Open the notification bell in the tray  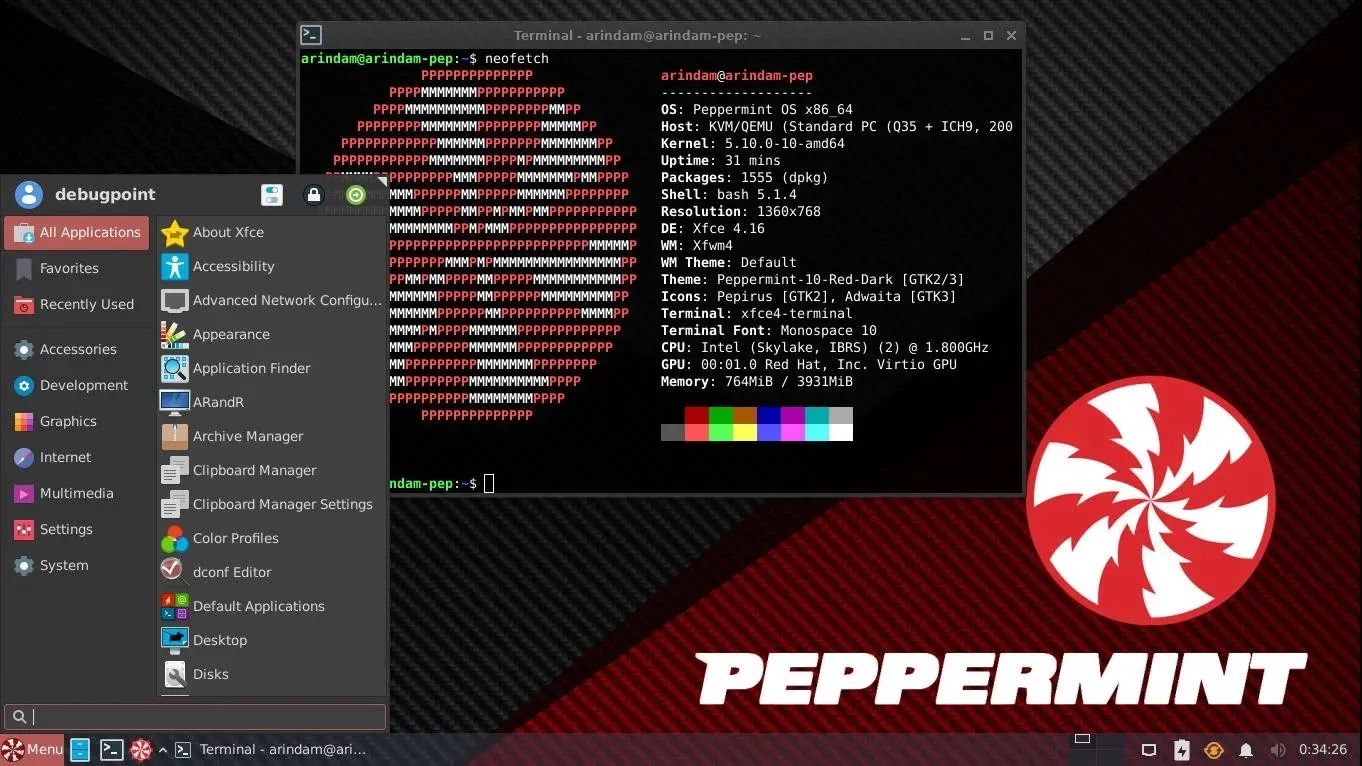click(x=1245, y=749)
